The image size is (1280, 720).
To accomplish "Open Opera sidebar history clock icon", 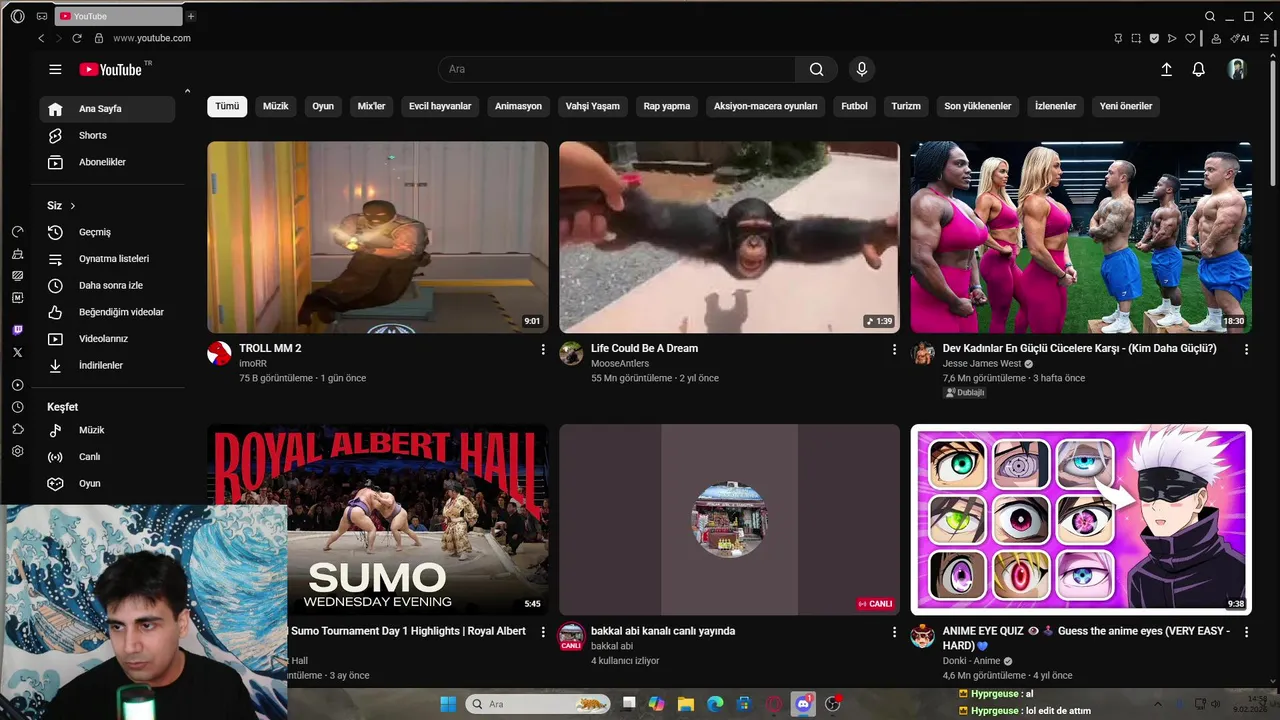I will [17, 407].
